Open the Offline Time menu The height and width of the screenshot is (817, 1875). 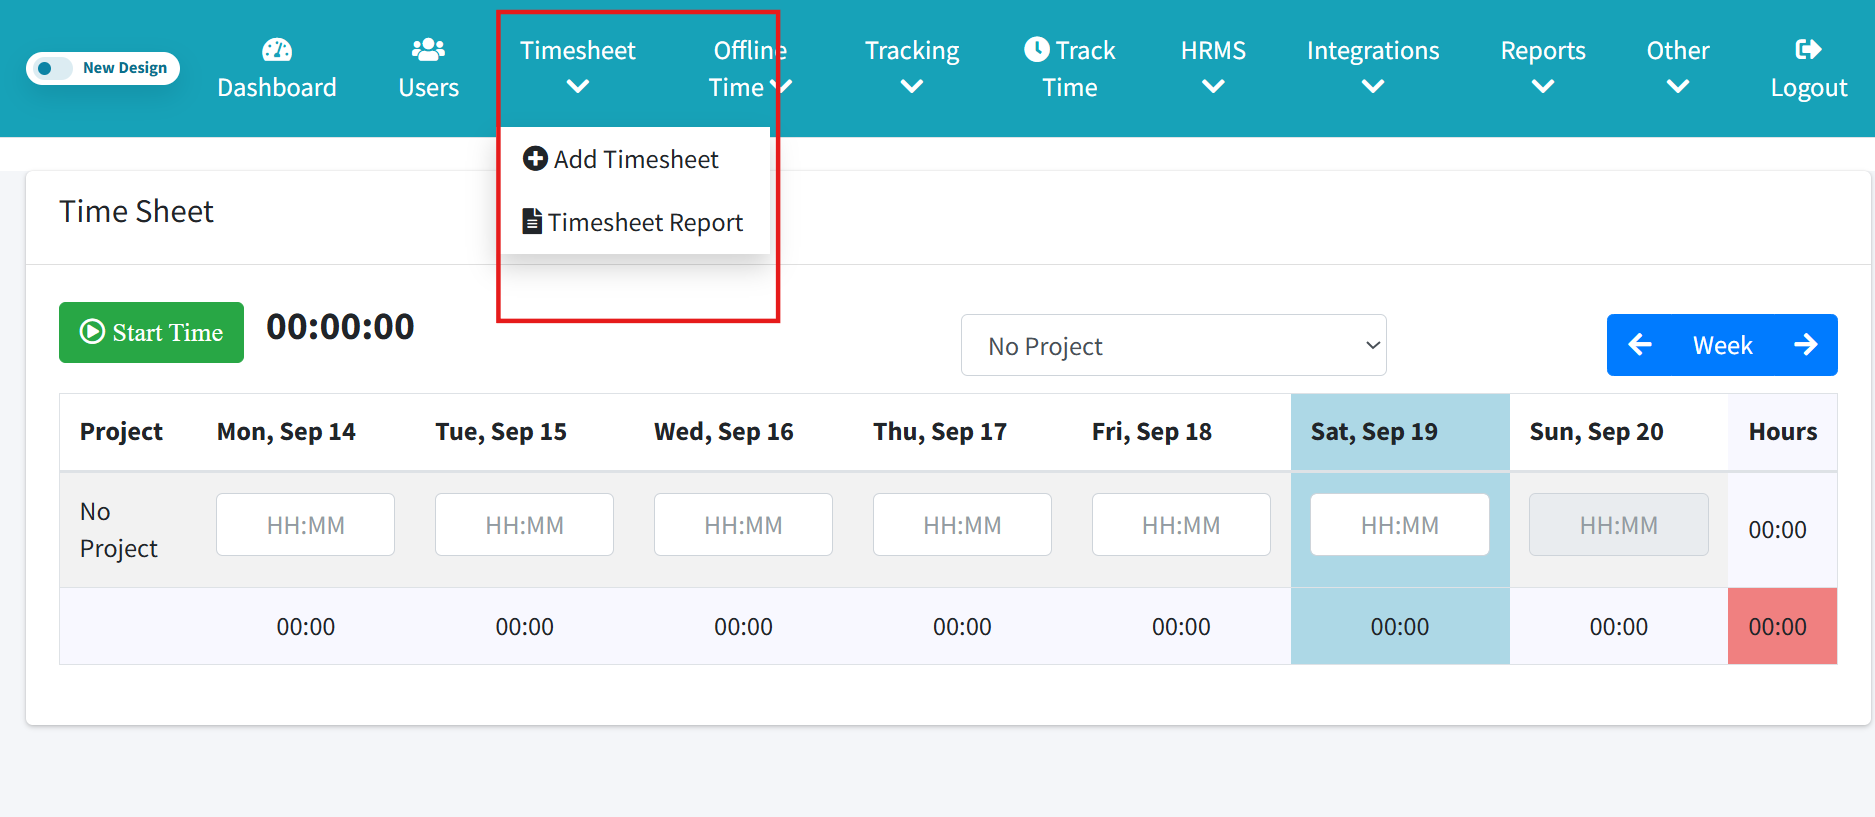pos(750,68)
